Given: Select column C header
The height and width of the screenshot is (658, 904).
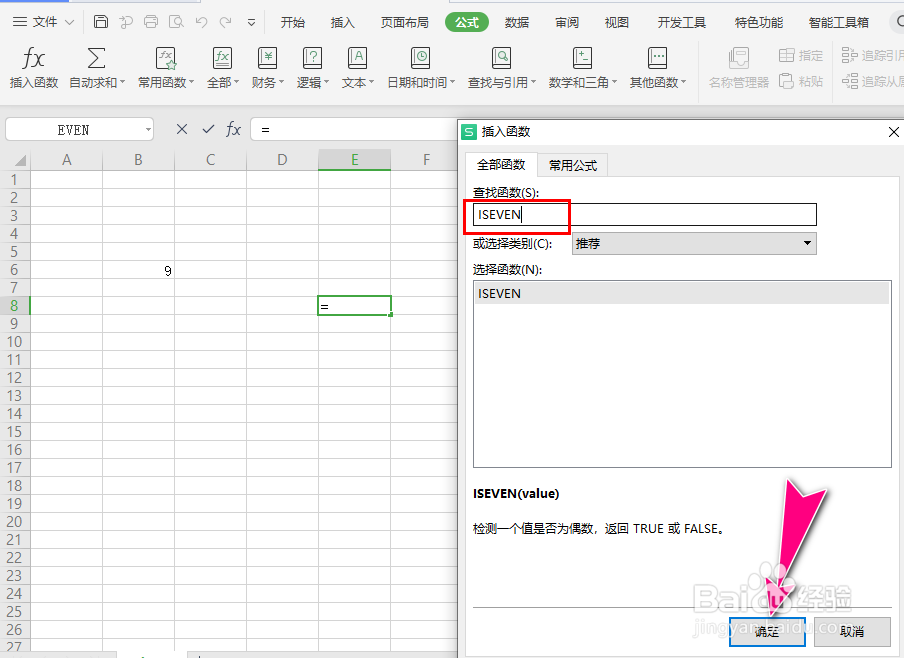Looking at the screenshot, I should tap(210, 160).
